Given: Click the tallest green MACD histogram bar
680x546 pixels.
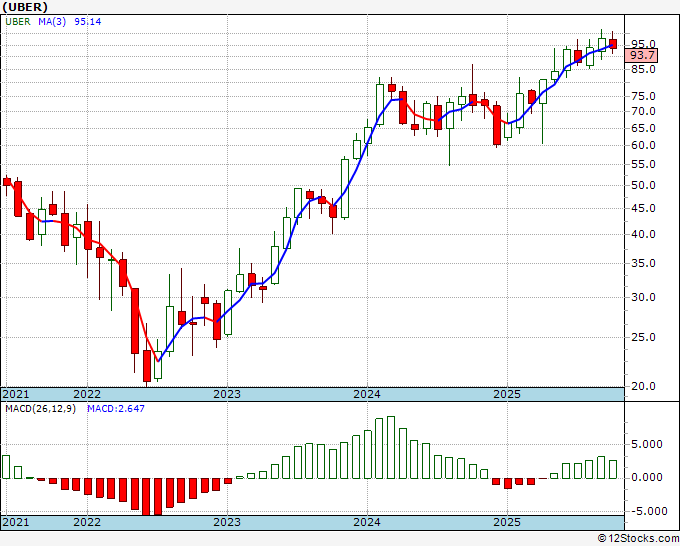Looking at the screenshot, I should click(x=391, y=448).
